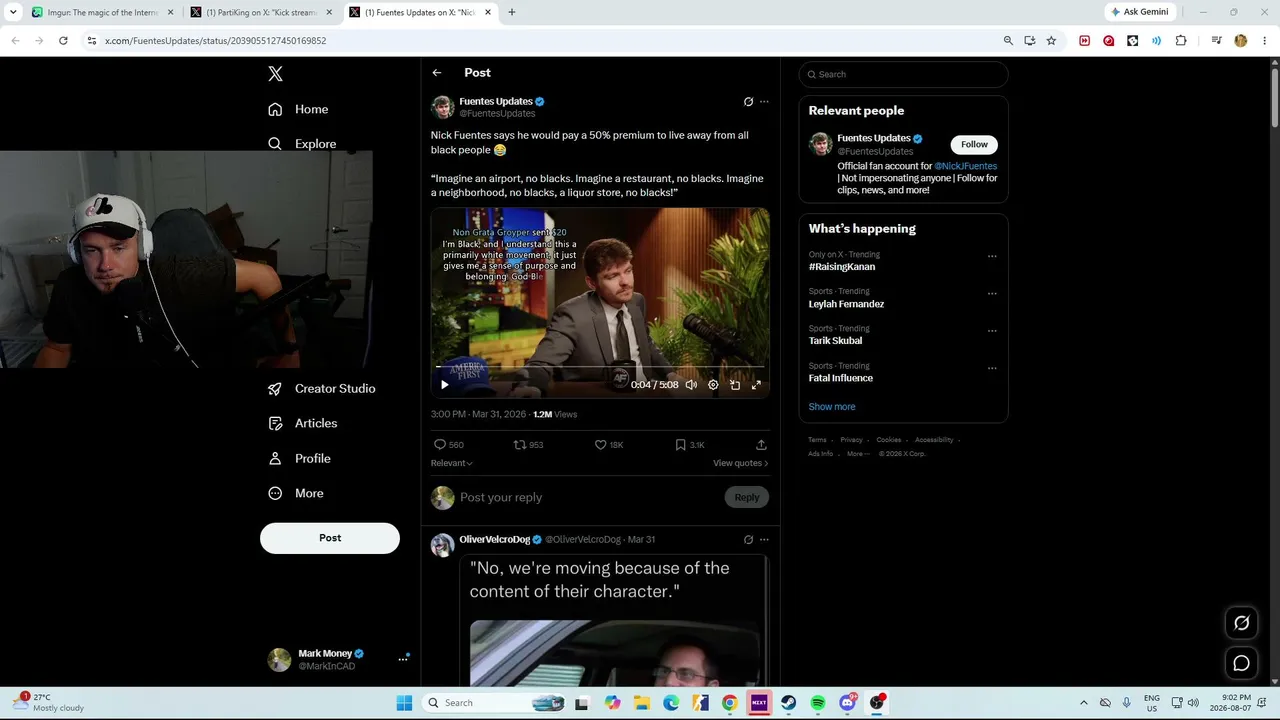
Task: Click the share icon on the post
Action: [x=761, y=445]
